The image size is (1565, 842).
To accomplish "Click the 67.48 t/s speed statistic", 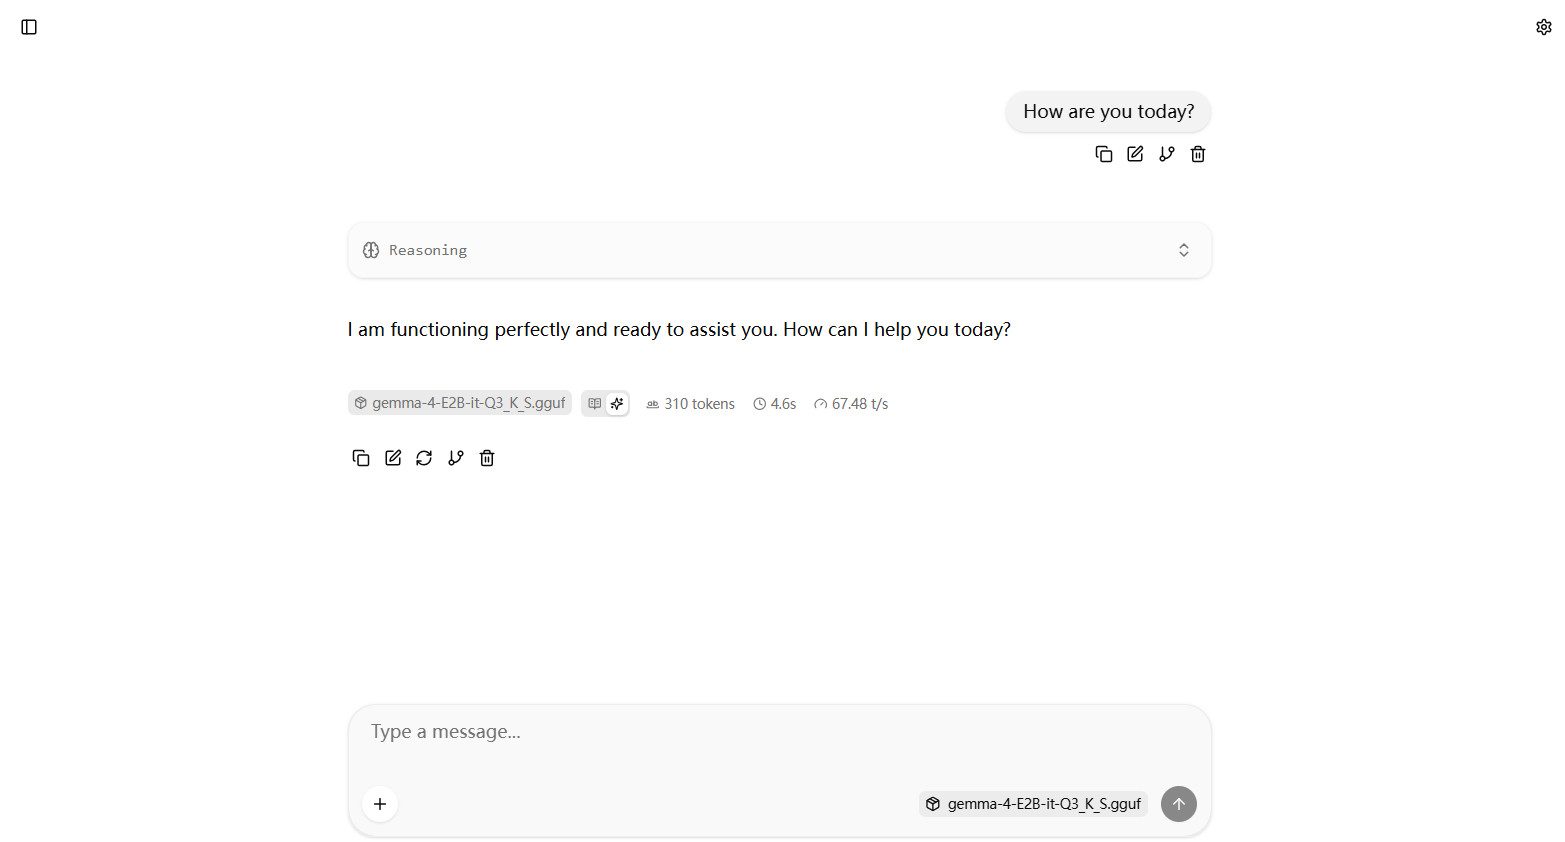I will coord(851,404).
